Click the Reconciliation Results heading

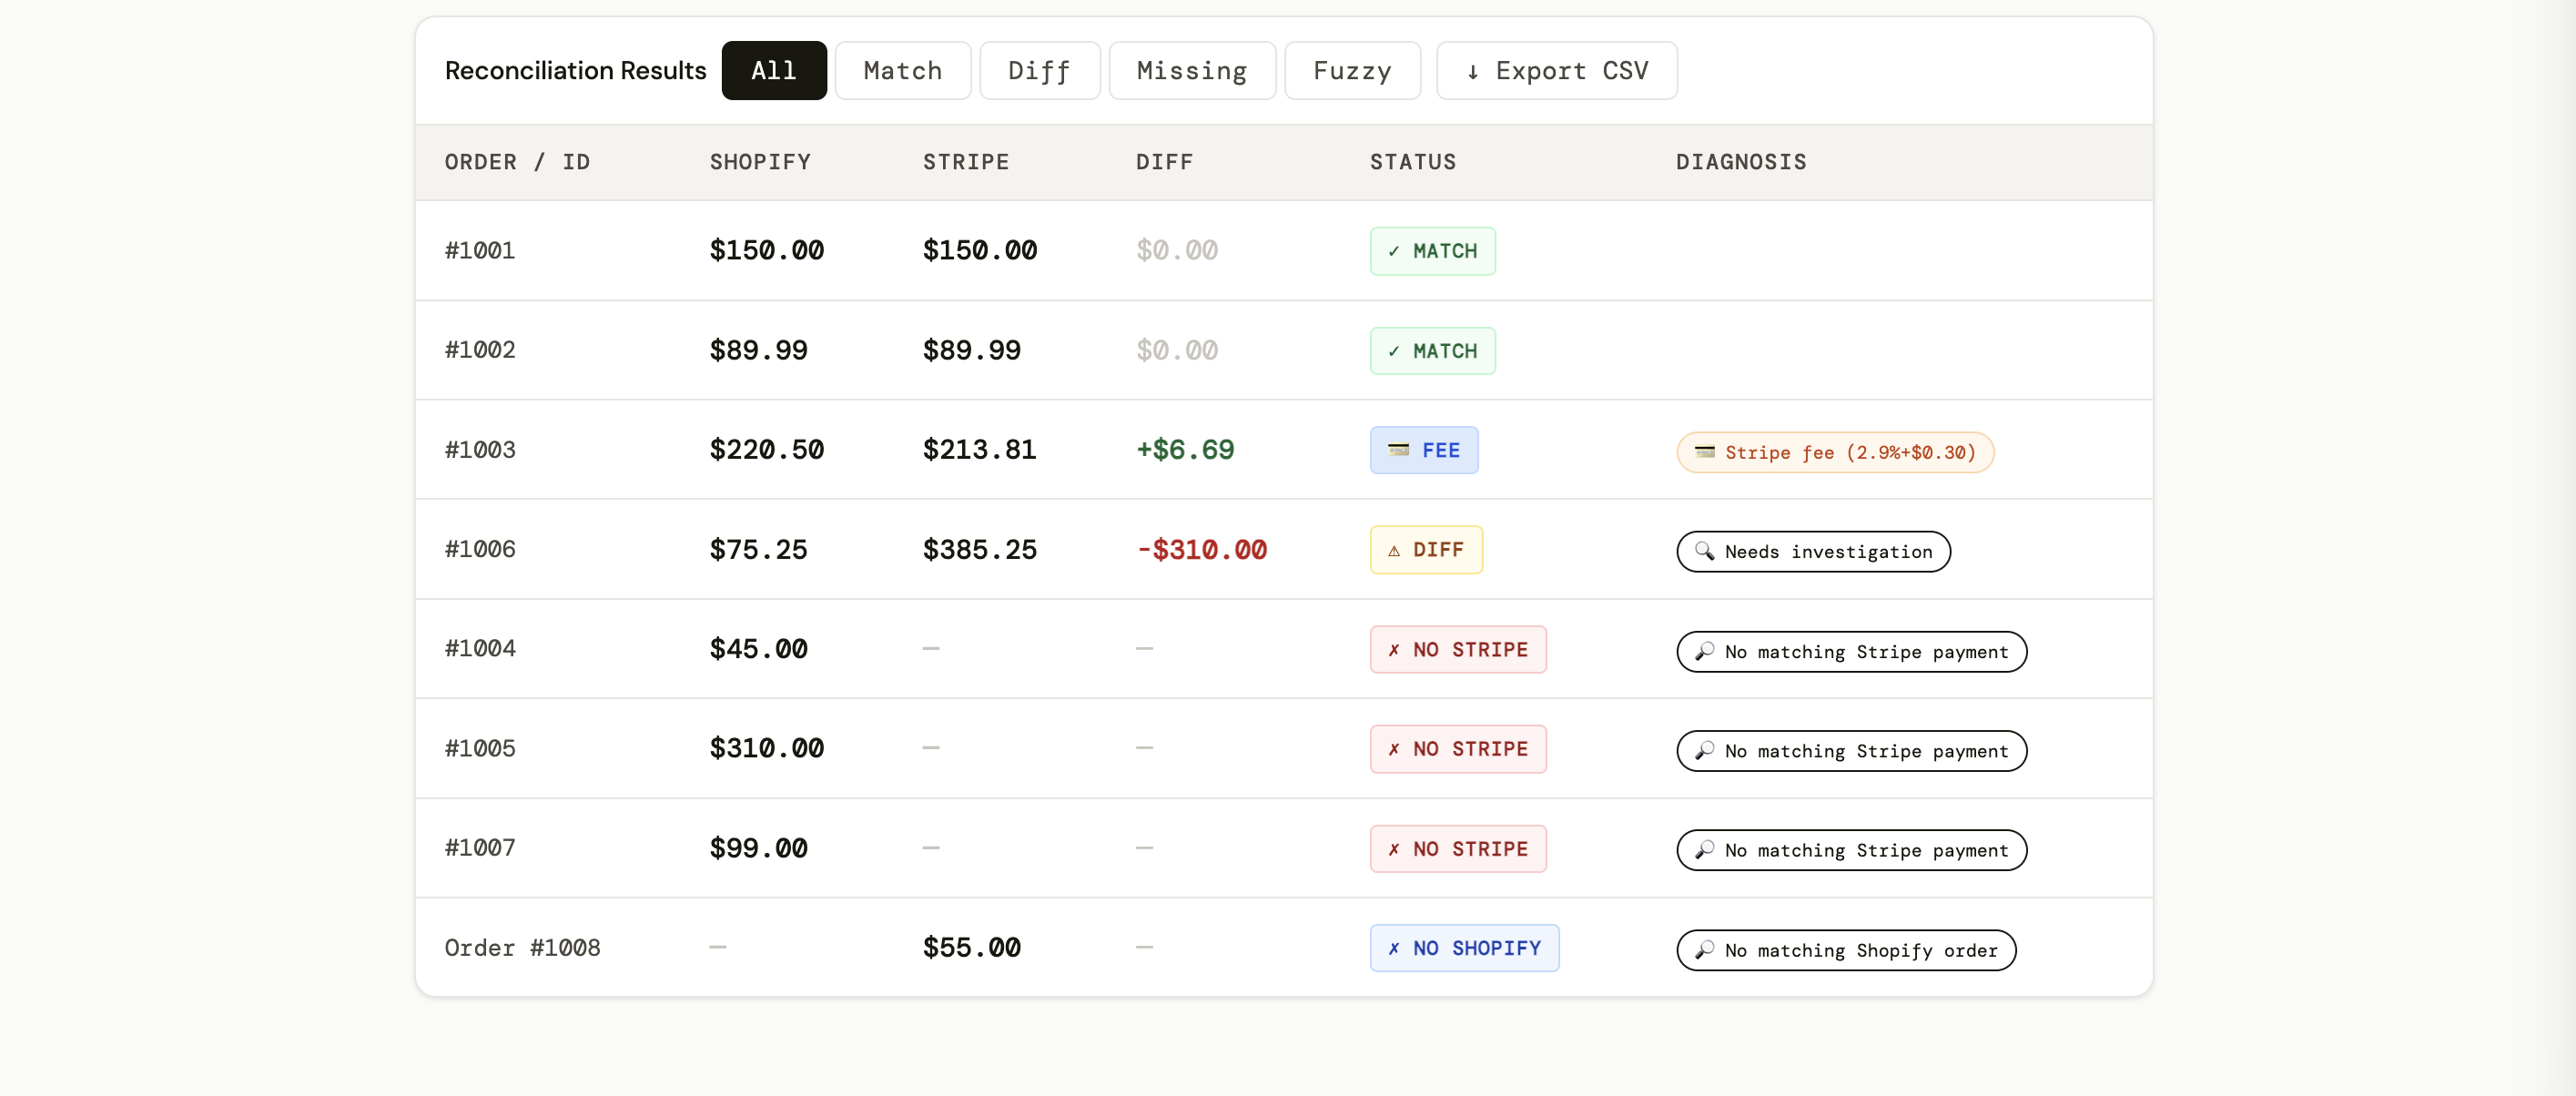pyautogui.click(x=575, y=71)
